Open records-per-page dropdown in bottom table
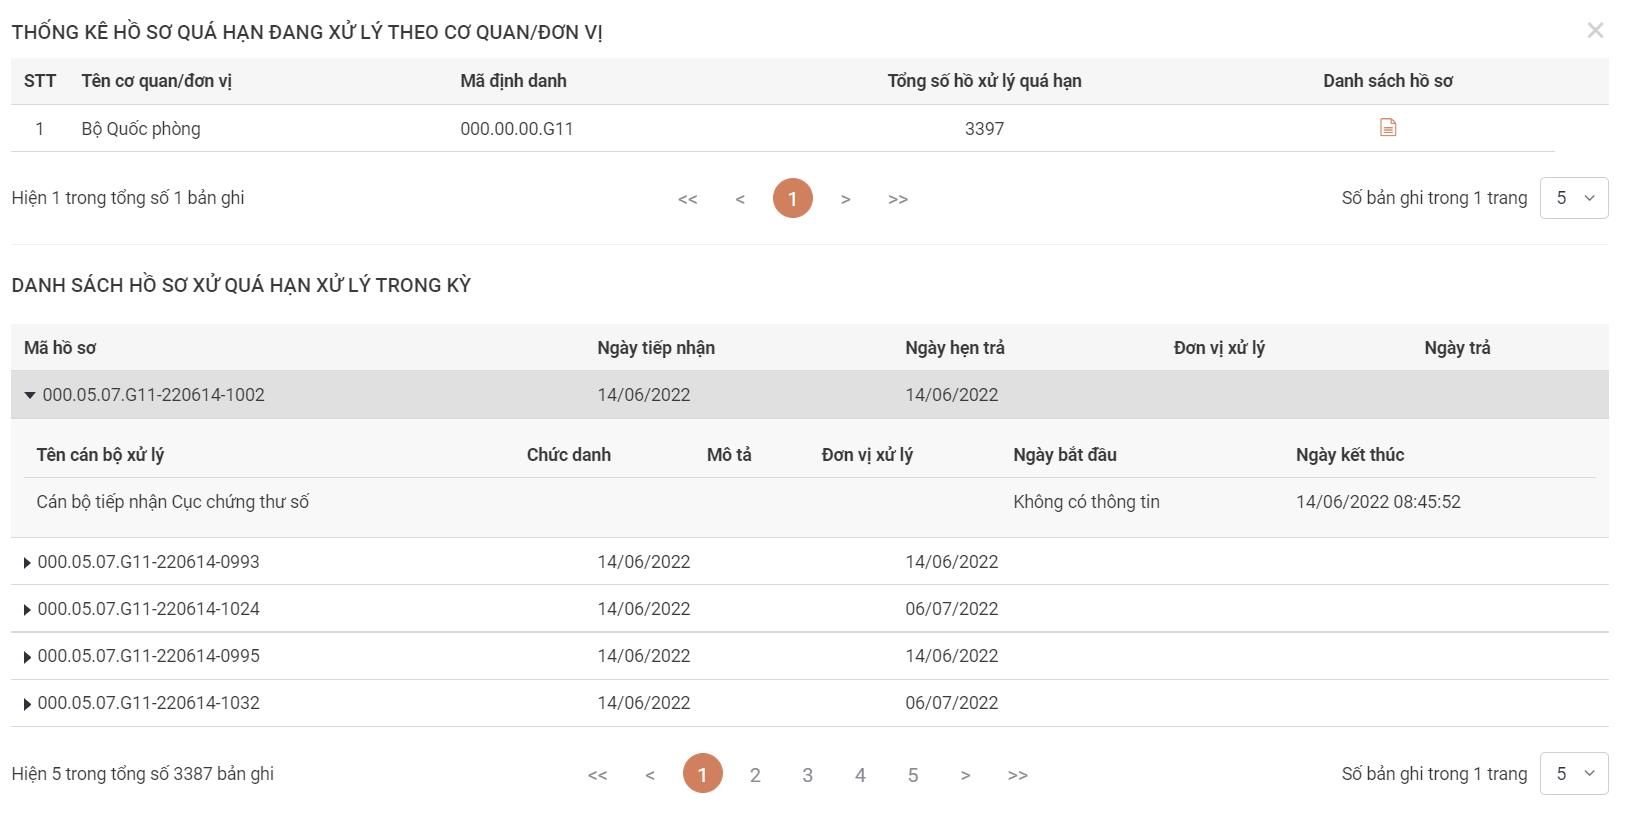Viewport: 1630px width, 816px height. click(x=1574, y=774)
